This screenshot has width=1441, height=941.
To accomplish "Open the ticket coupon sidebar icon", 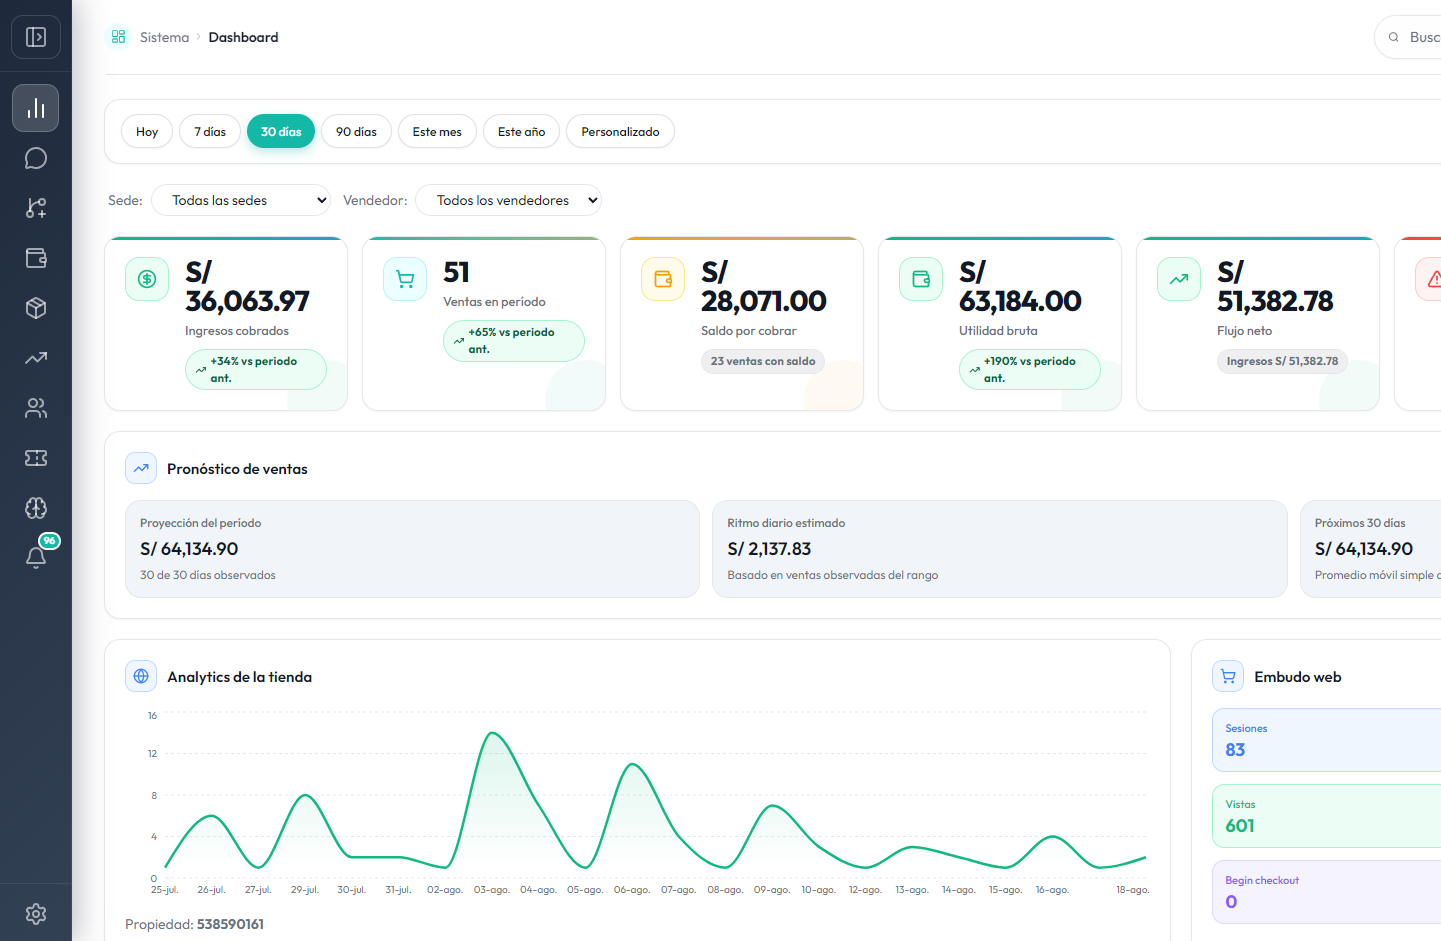I will tap(36, 458).
